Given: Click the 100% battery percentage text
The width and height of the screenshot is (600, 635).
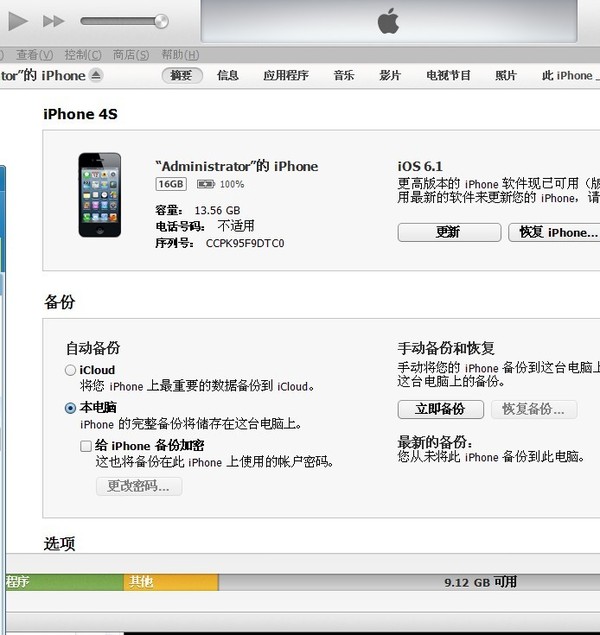Looking at the screenshot, I should 232,184.
